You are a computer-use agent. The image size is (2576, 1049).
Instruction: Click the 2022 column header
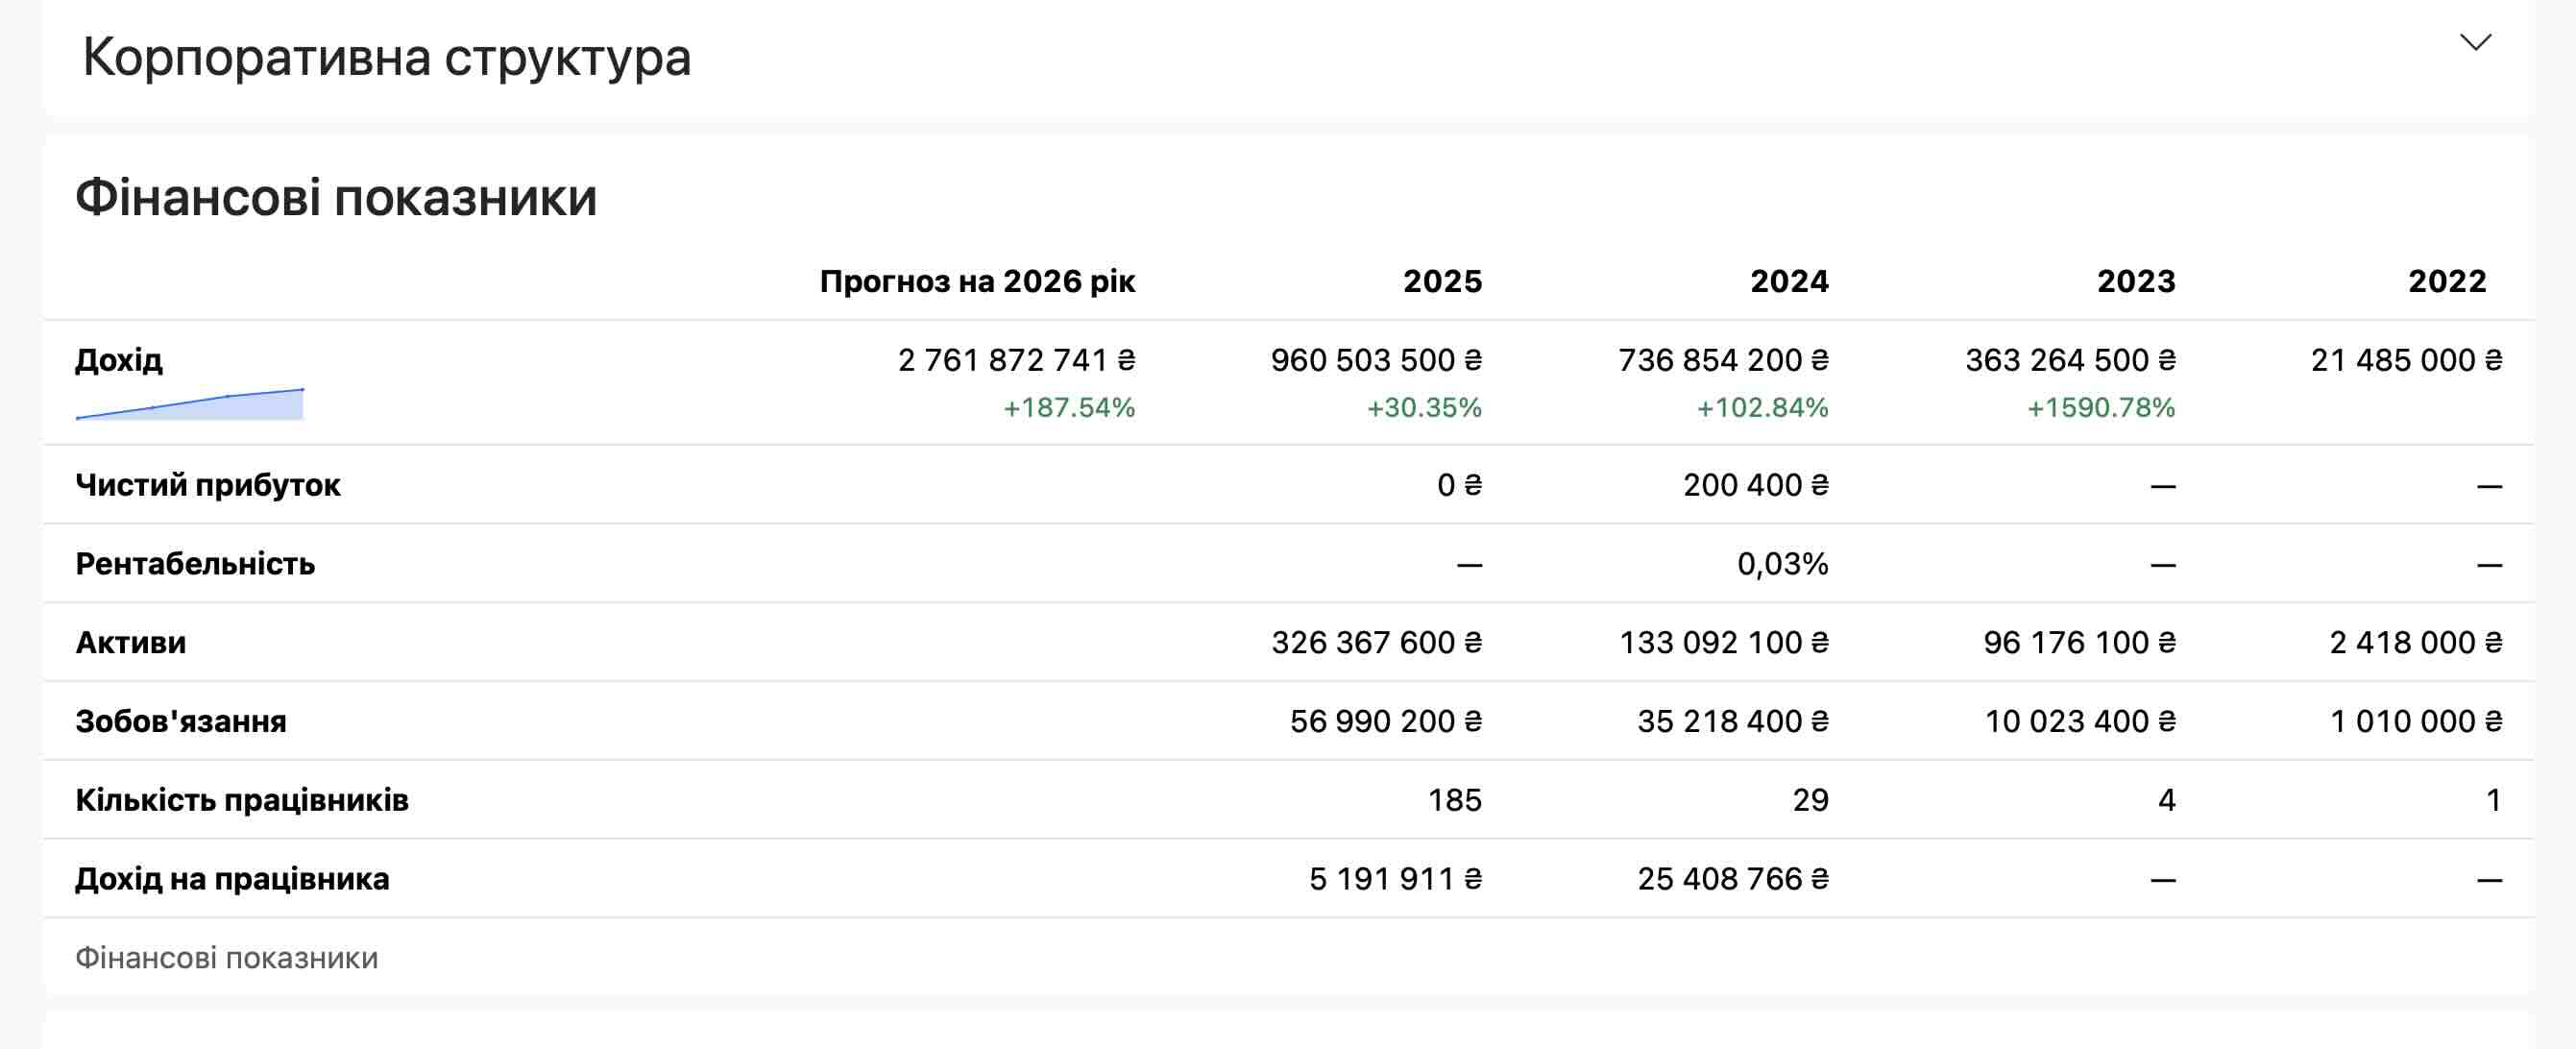pyautogui.click(x=2446, y=281)
